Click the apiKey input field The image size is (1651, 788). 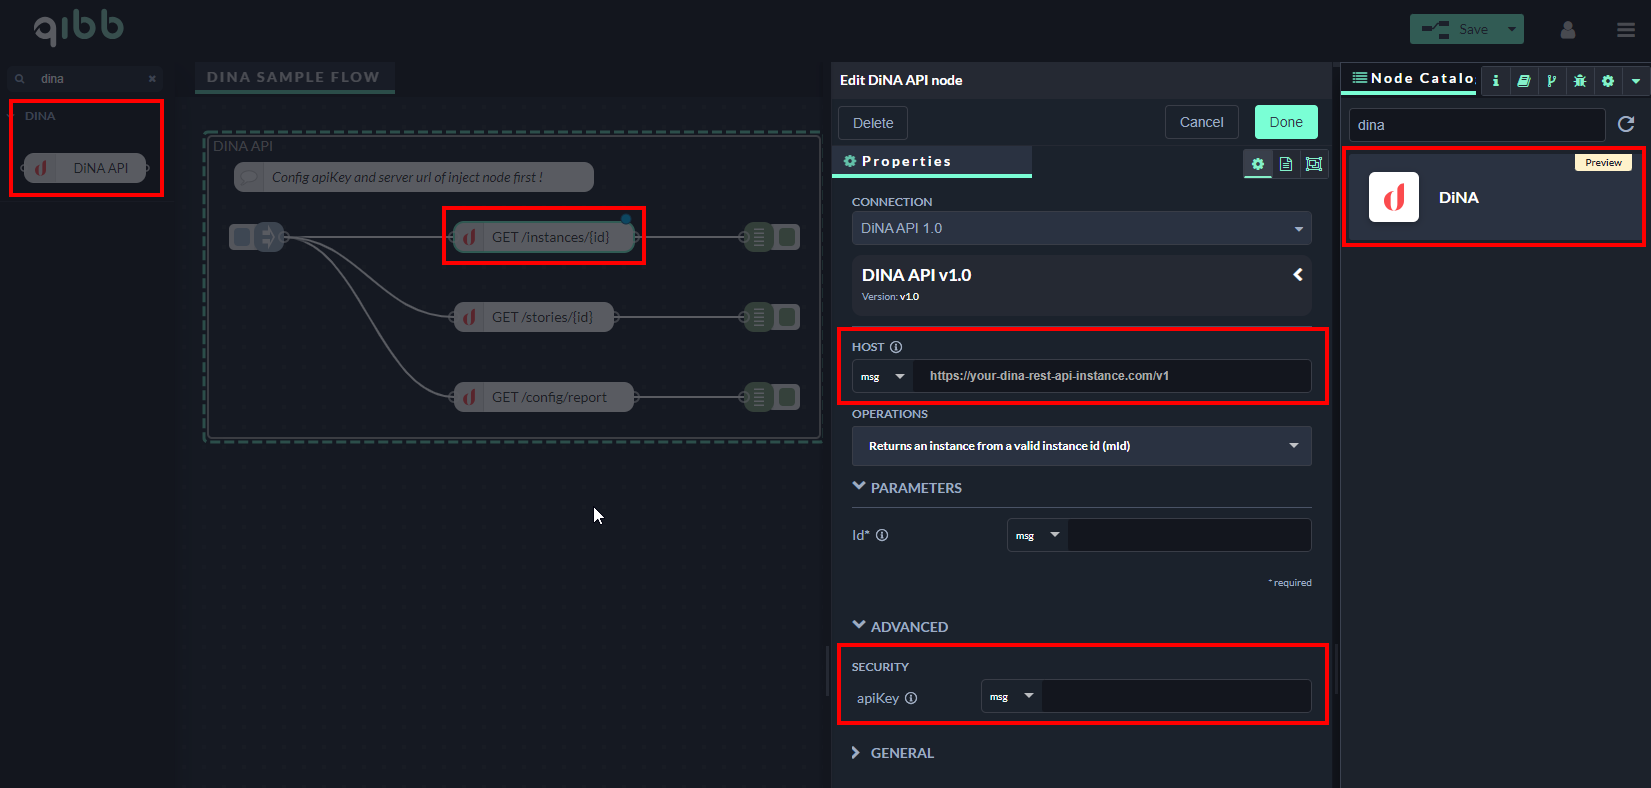tap(1176, 696)
